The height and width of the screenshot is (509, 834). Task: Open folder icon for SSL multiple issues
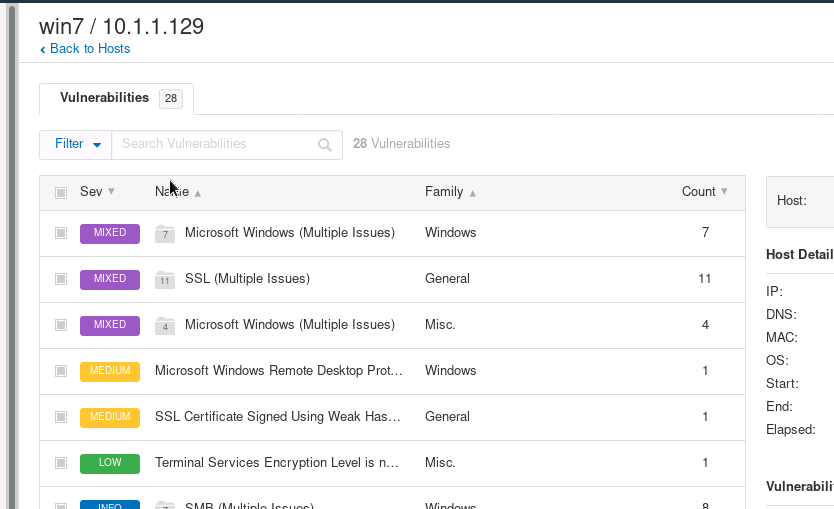[165, 279]
